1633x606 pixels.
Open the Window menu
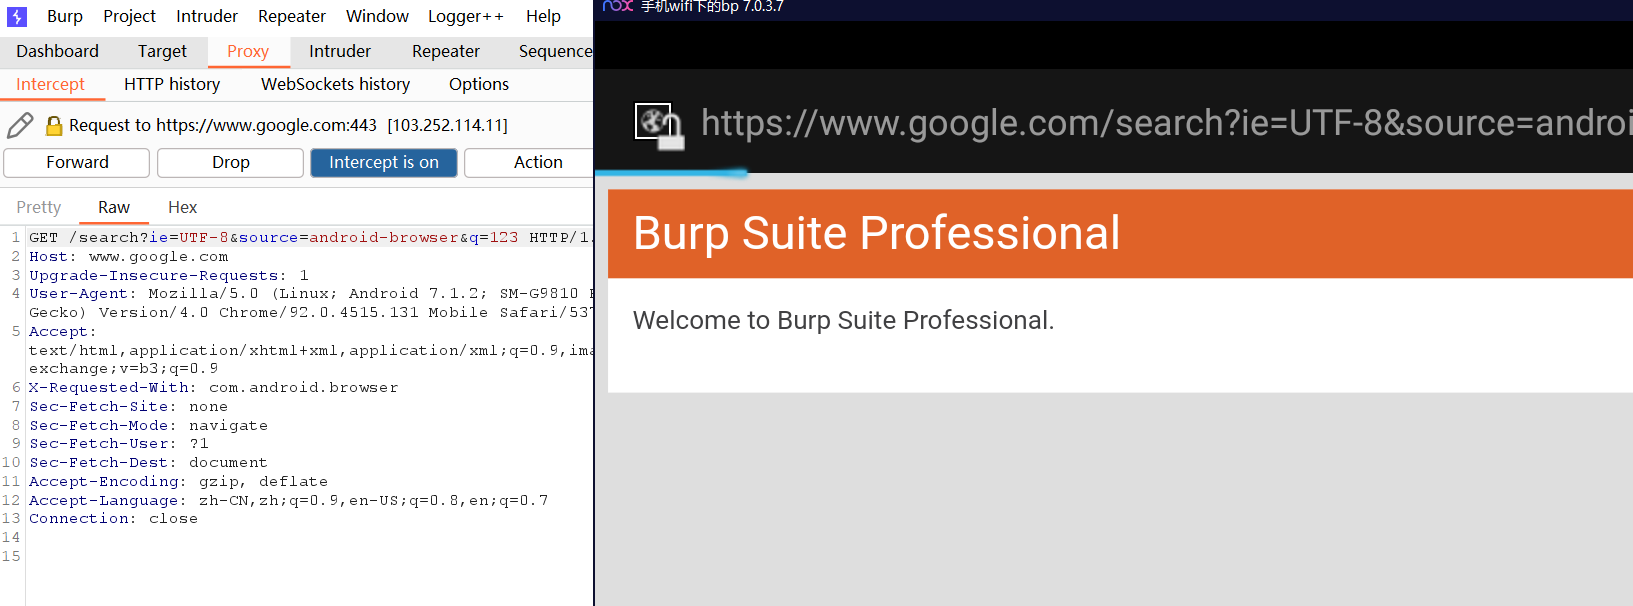coord(377,17)
